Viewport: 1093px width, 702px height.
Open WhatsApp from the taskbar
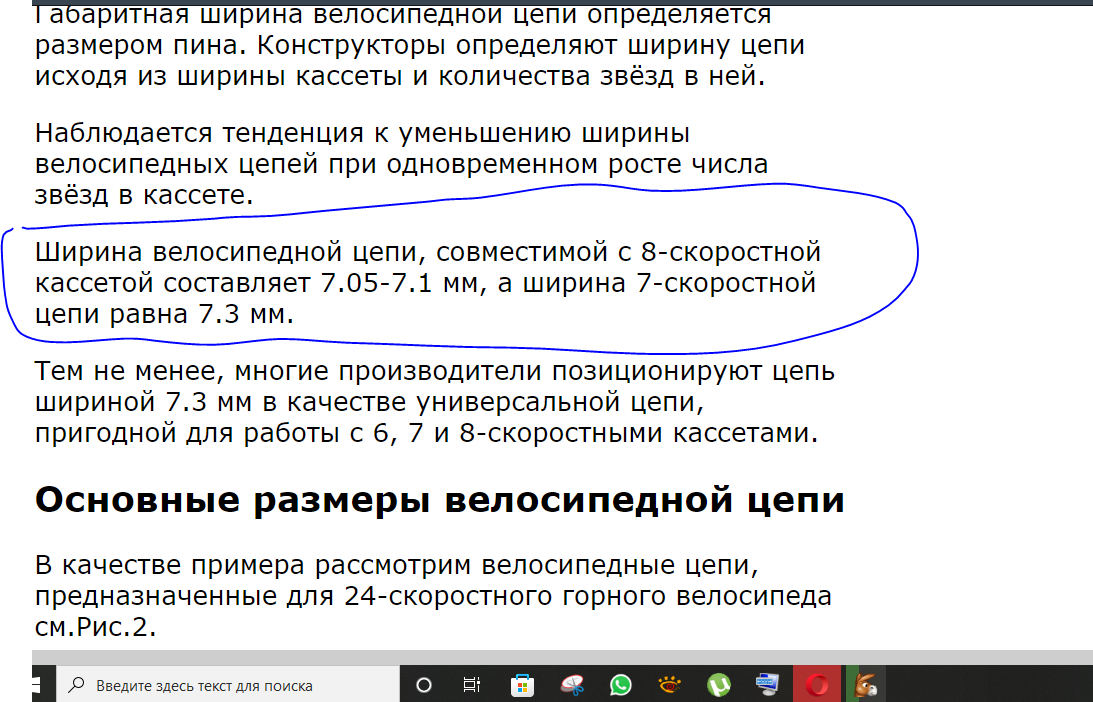(x=620, y=685)
